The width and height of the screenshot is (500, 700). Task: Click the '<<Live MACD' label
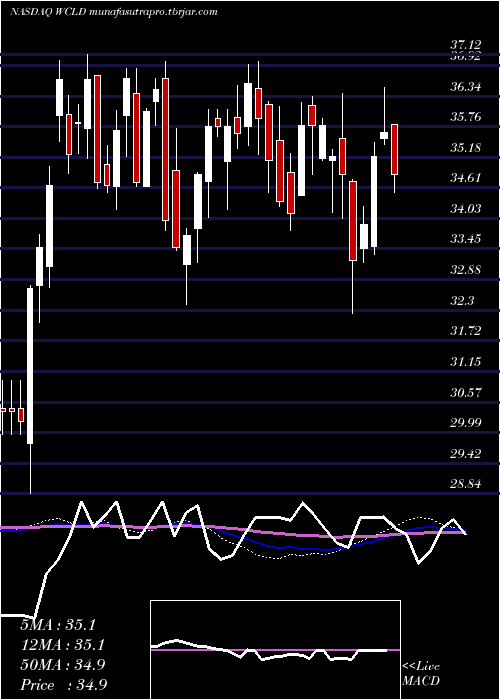click(x=421, y=674)
